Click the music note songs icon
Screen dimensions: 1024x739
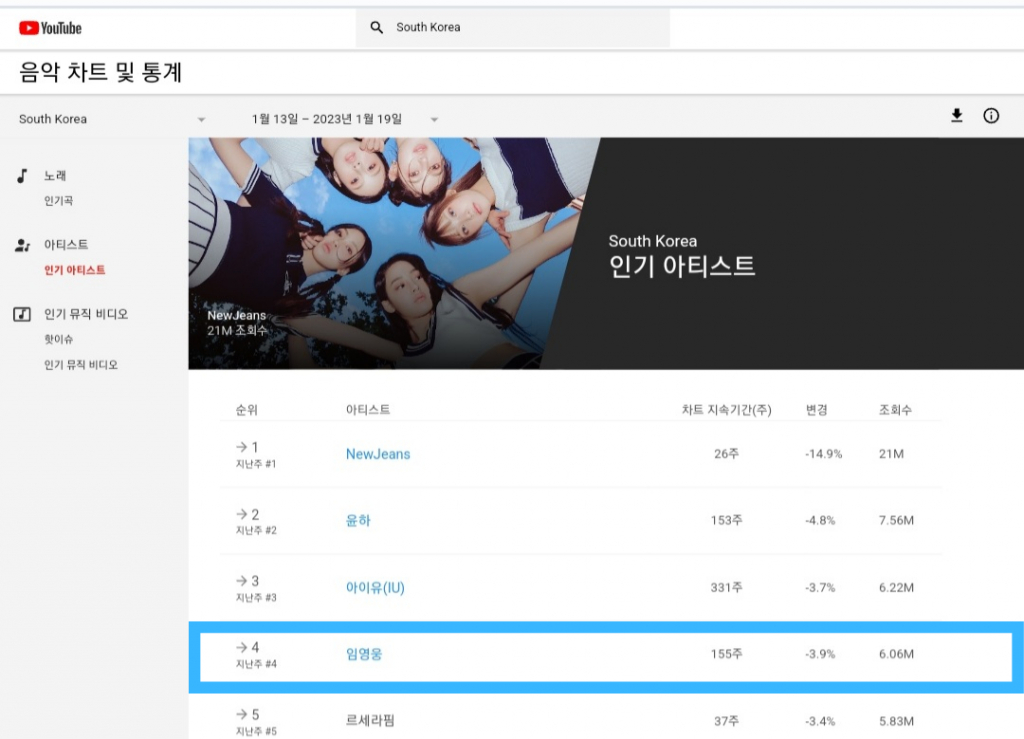click(22, 176)
